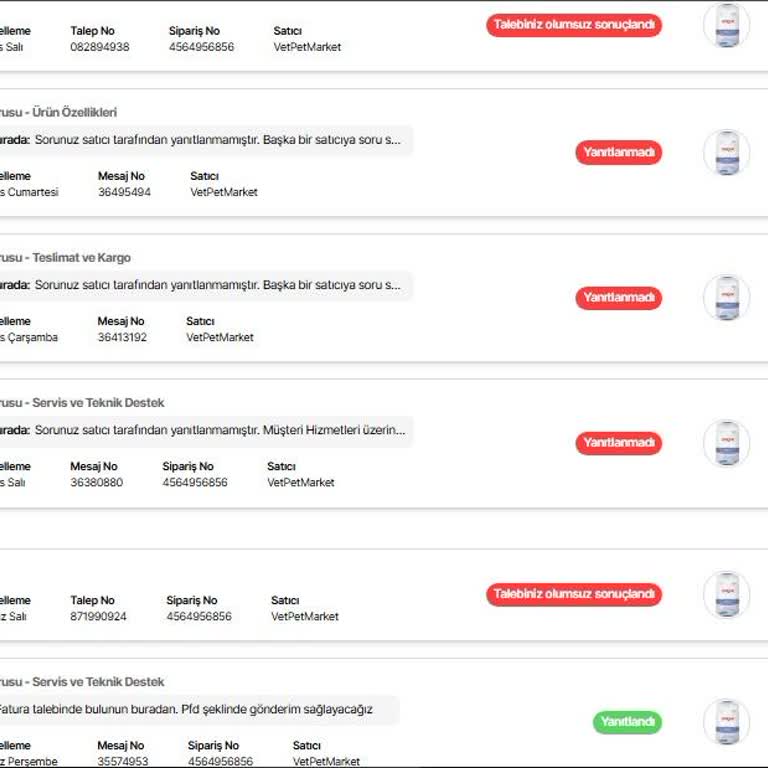Viewport: 768px width, 768px height.
Task: Click product image beside message 35574953
Action: (726, 722)
